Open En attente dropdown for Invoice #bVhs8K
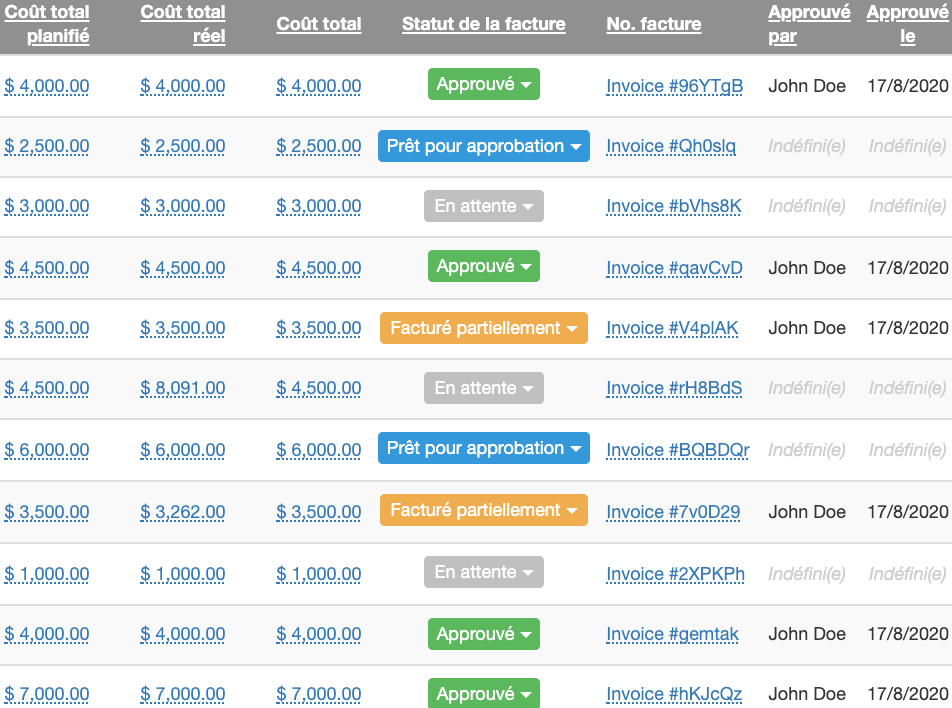This screenshot has width=952, height=708. click(483, 206)
